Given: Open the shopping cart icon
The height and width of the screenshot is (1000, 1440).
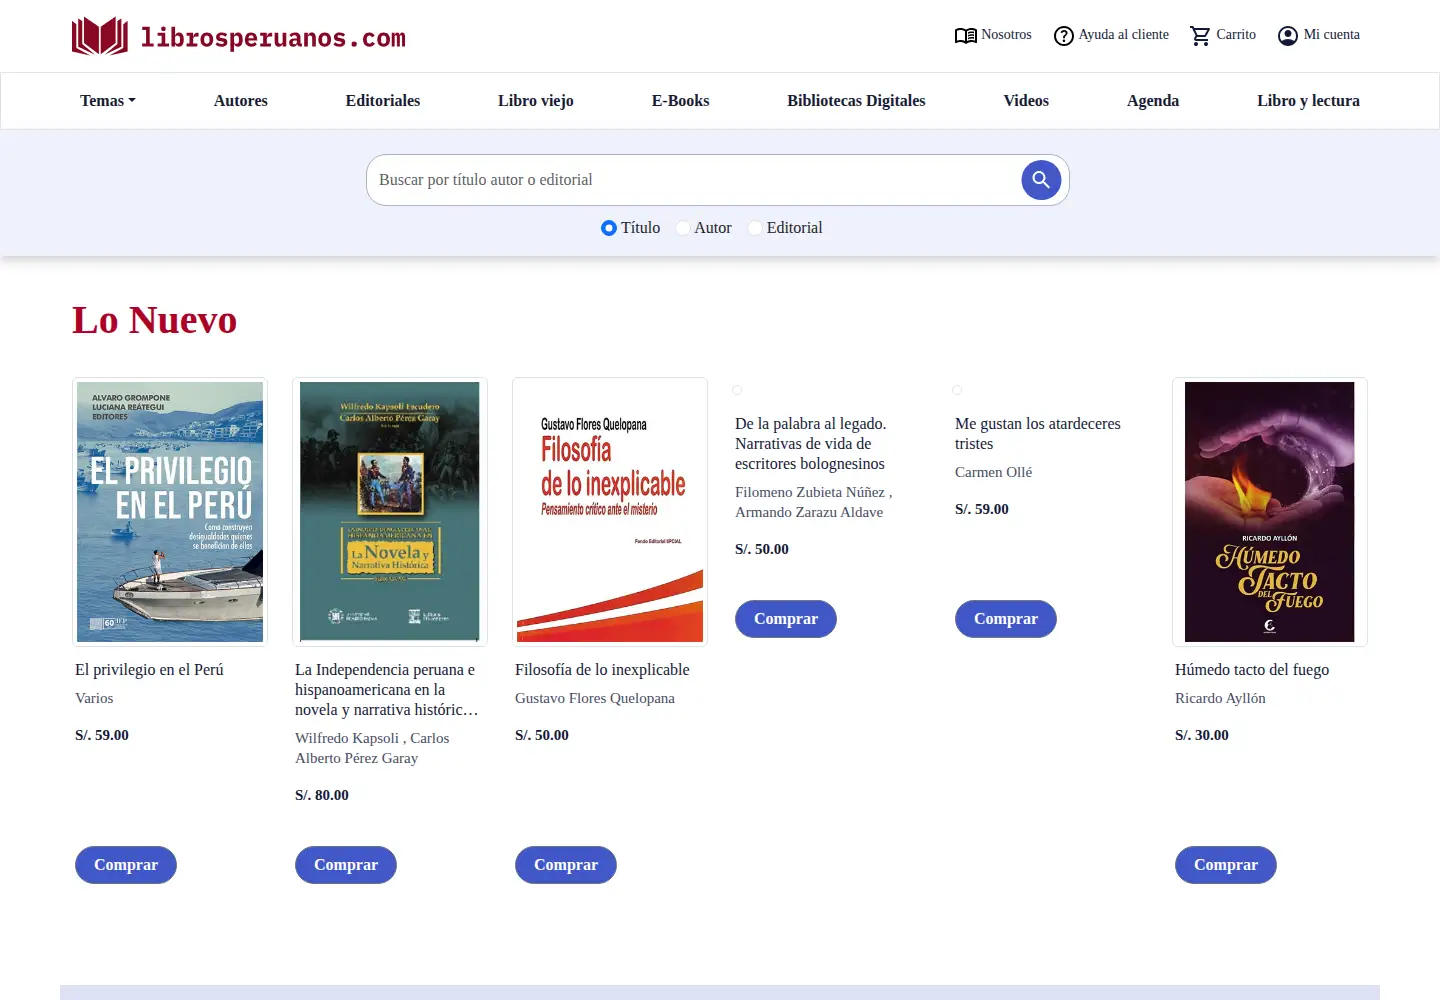Looking at the screenshot, I should 1200,36.
